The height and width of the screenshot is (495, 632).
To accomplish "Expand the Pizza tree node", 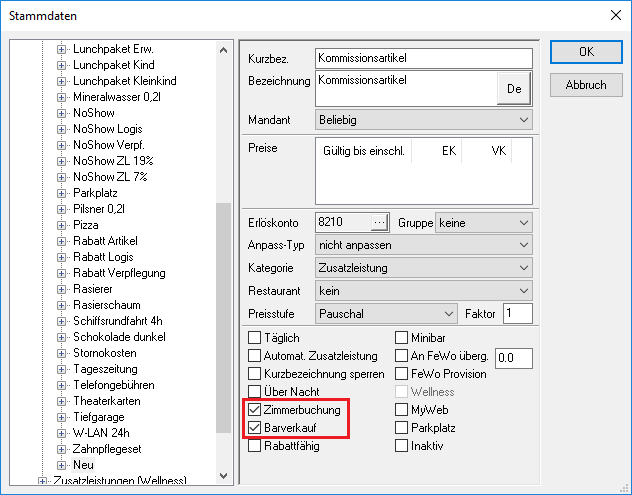I will [x=61, y=225].
